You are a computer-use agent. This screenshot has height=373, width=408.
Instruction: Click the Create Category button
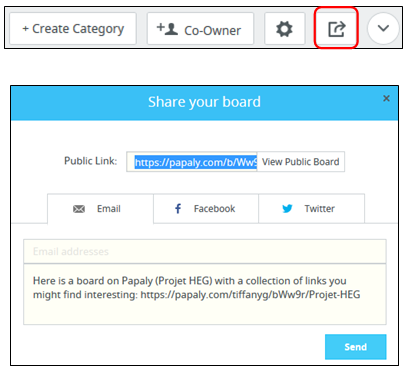(x=73, y=29)
